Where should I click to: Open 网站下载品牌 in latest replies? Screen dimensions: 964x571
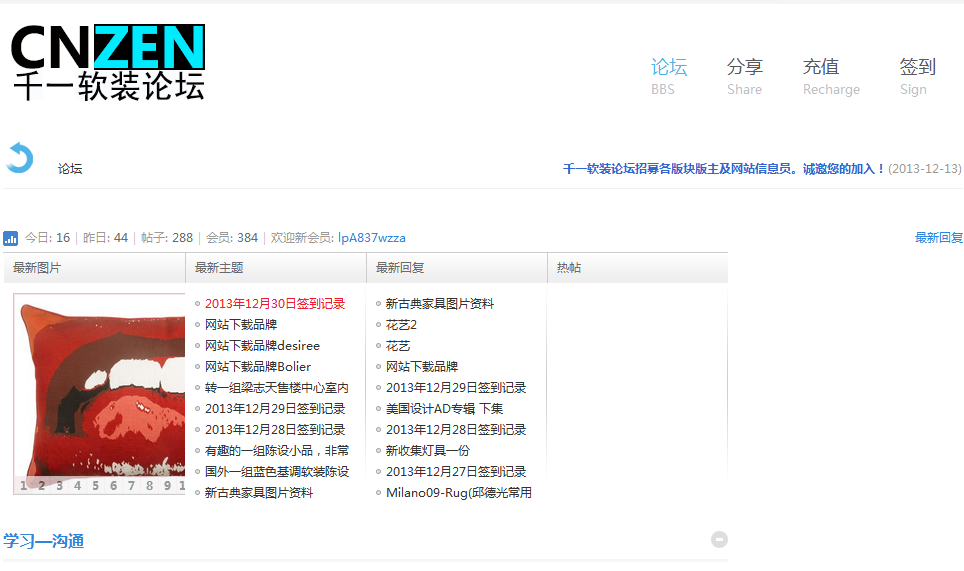422,366
